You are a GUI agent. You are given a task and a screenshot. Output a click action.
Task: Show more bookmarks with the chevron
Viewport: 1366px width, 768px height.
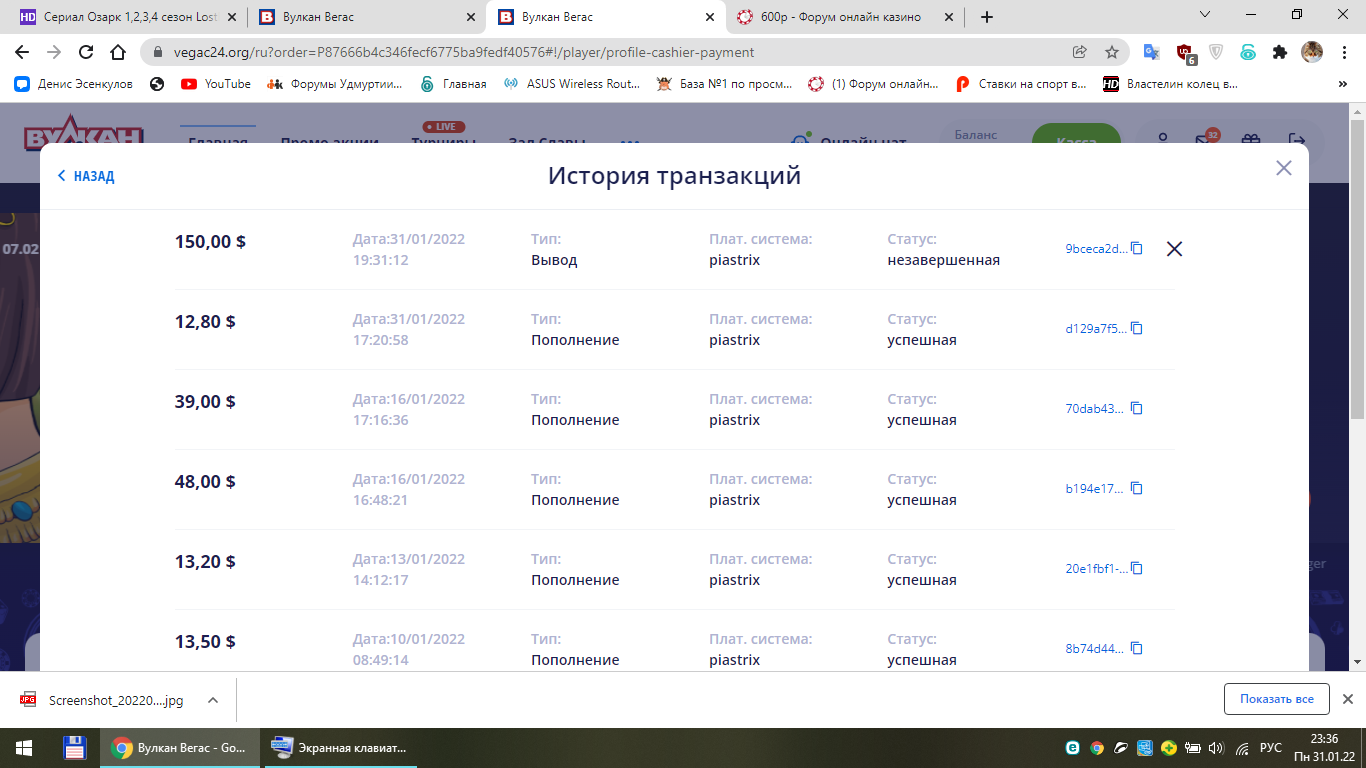point(1342,84)
